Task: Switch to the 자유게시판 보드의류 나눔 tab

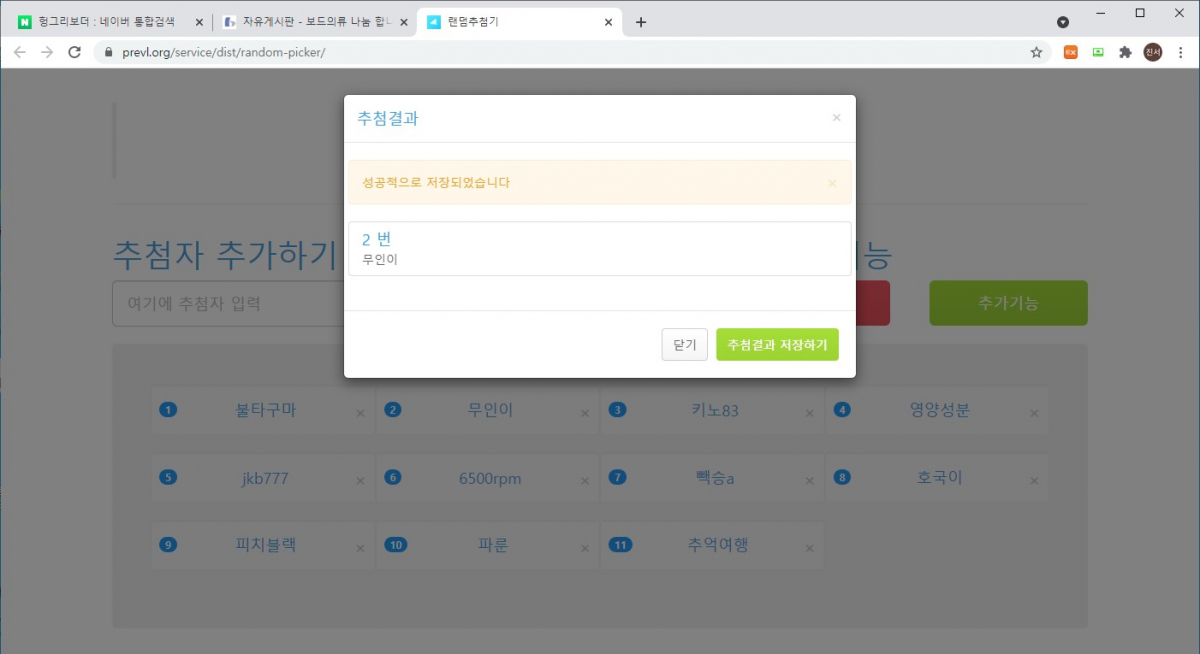Action: [314, 22]
